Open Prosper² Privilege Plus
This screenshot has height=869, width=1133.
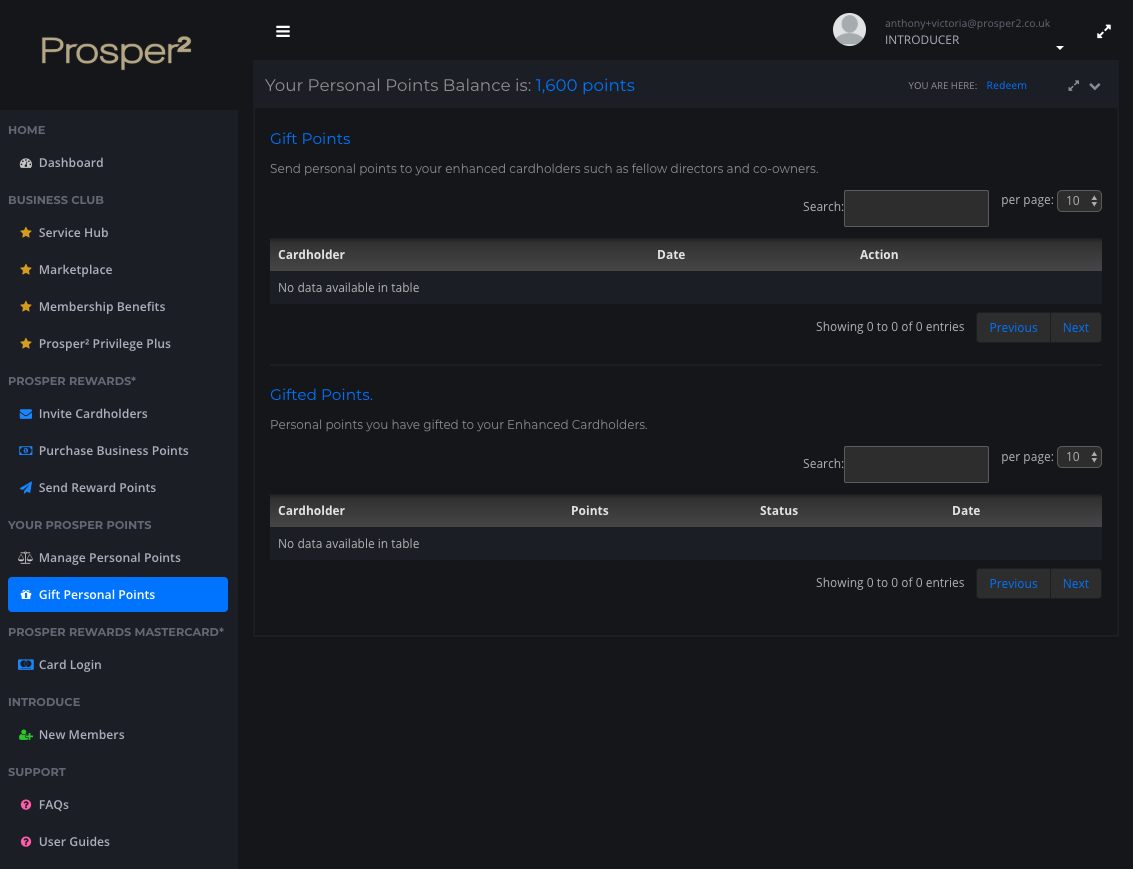pos(105,343)
